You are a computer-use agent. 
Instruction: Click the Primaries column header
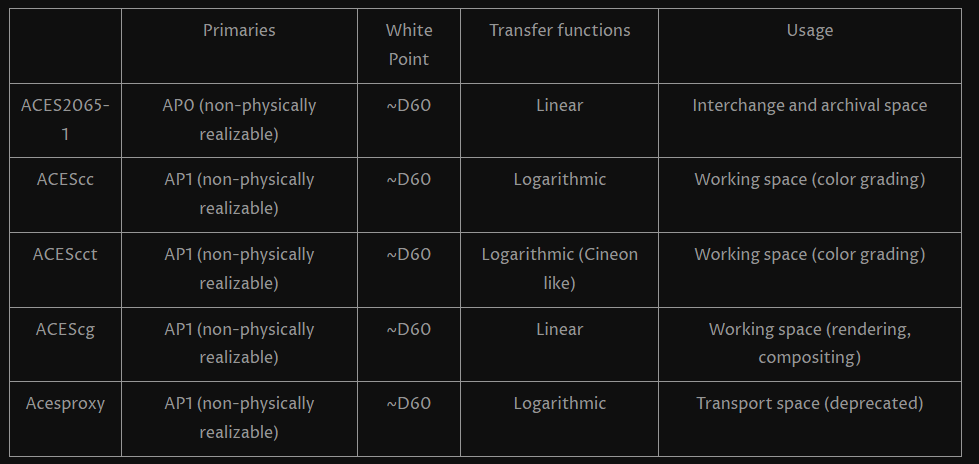click(x=239, y=30)
